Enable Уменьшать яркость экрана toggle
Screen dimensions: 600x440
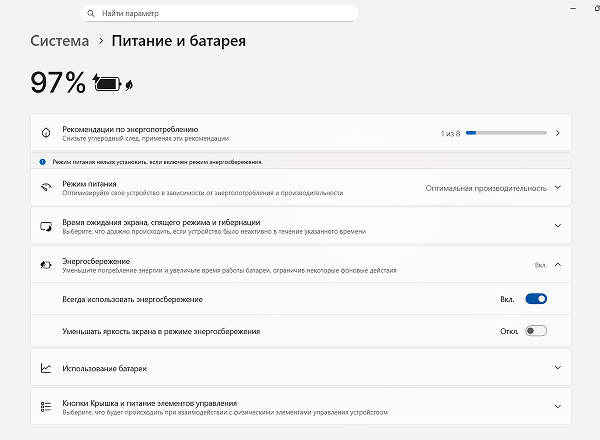point(536,331)
